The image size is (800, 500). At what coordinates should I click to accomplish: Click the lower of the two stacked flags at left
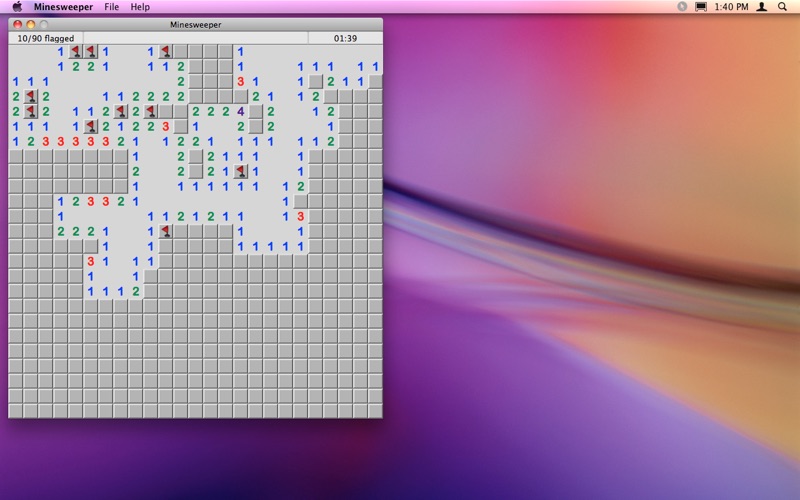click(31, 111)
